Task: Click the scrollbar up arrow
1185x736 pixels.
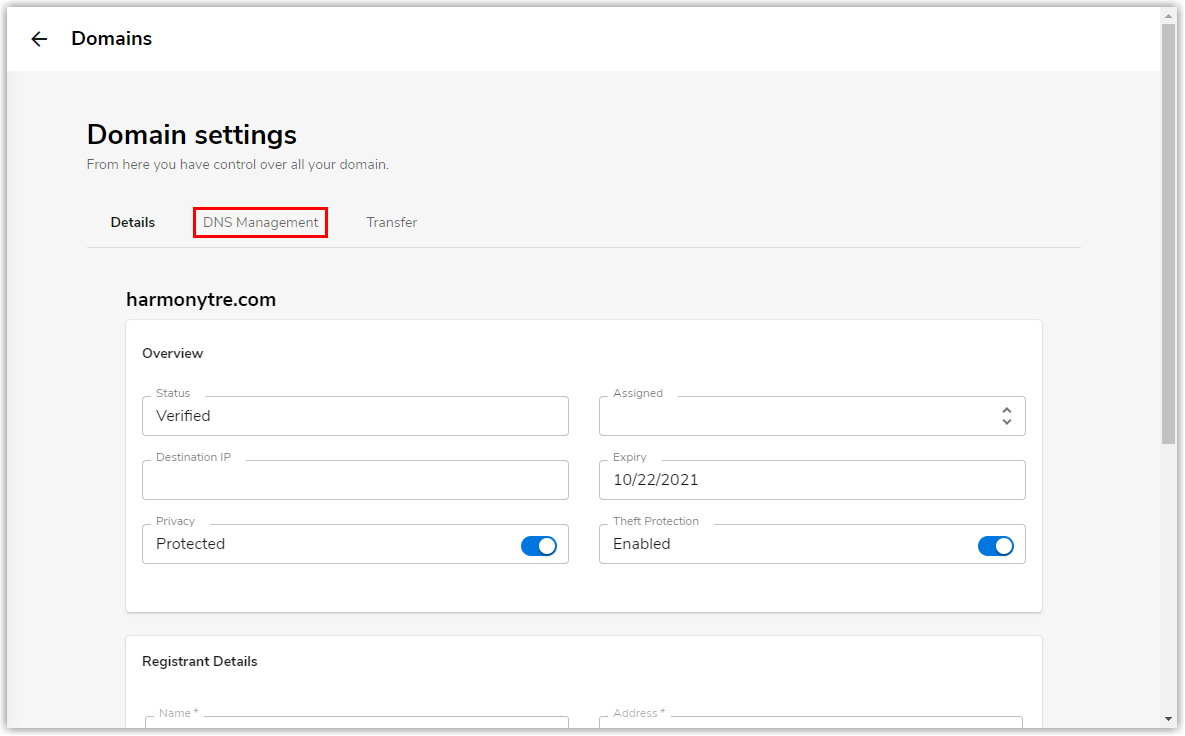Action: (x=1168, y=16)
